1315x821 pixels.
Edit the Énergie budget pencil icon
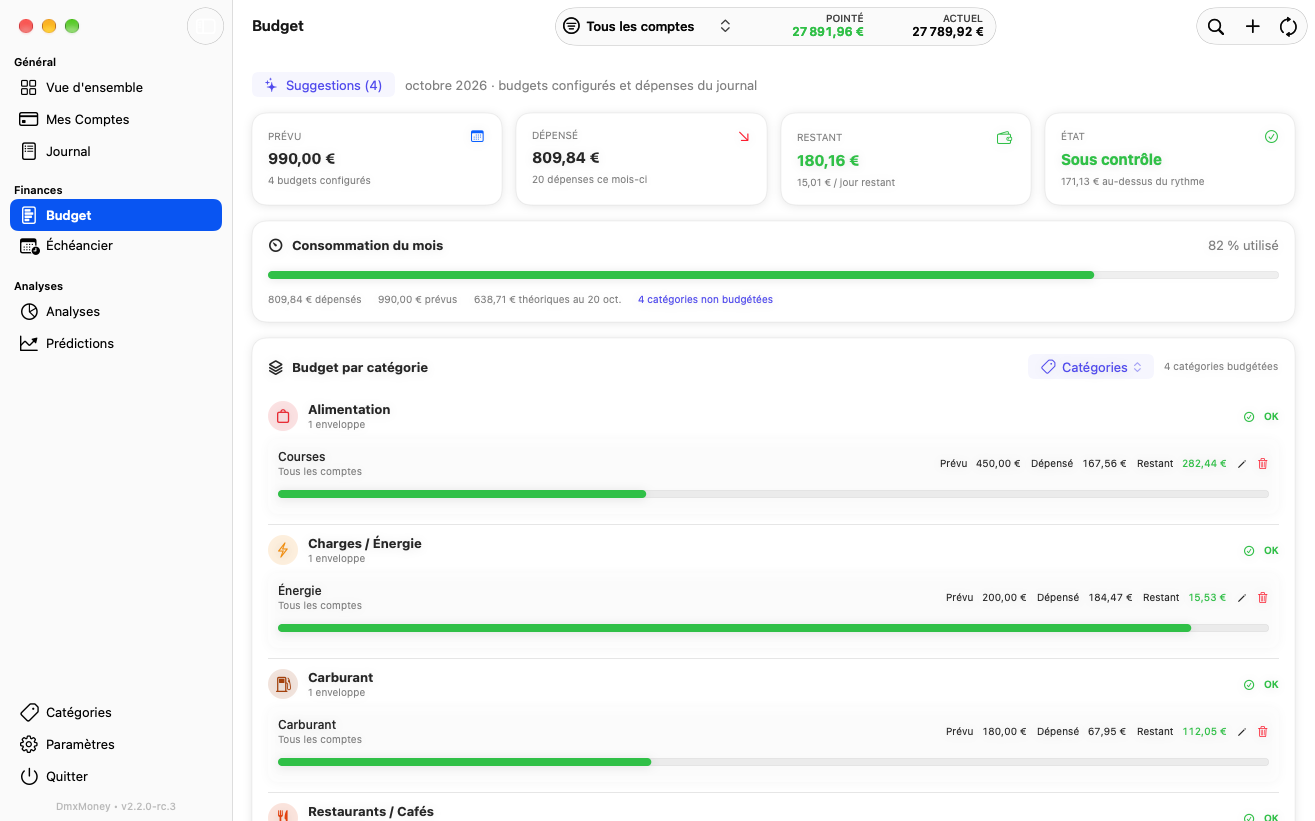1242,598
